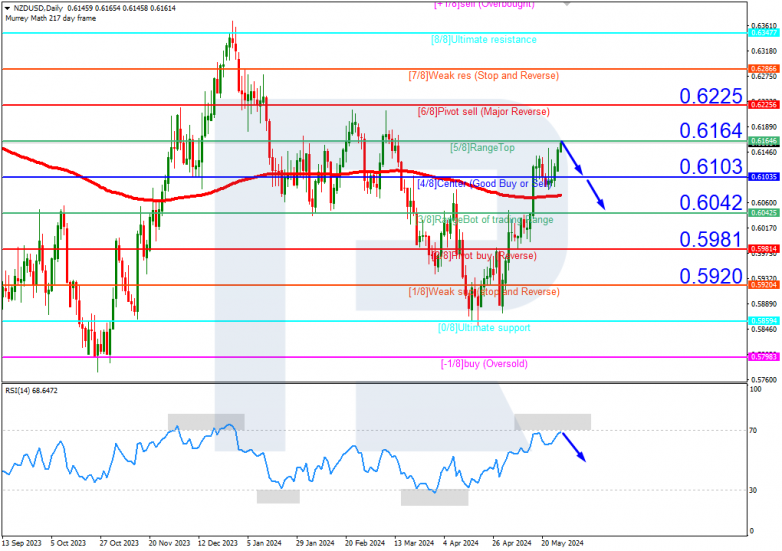Click the 29 Jan 2024 date label
782x551 pixels.
click(315, 543)
